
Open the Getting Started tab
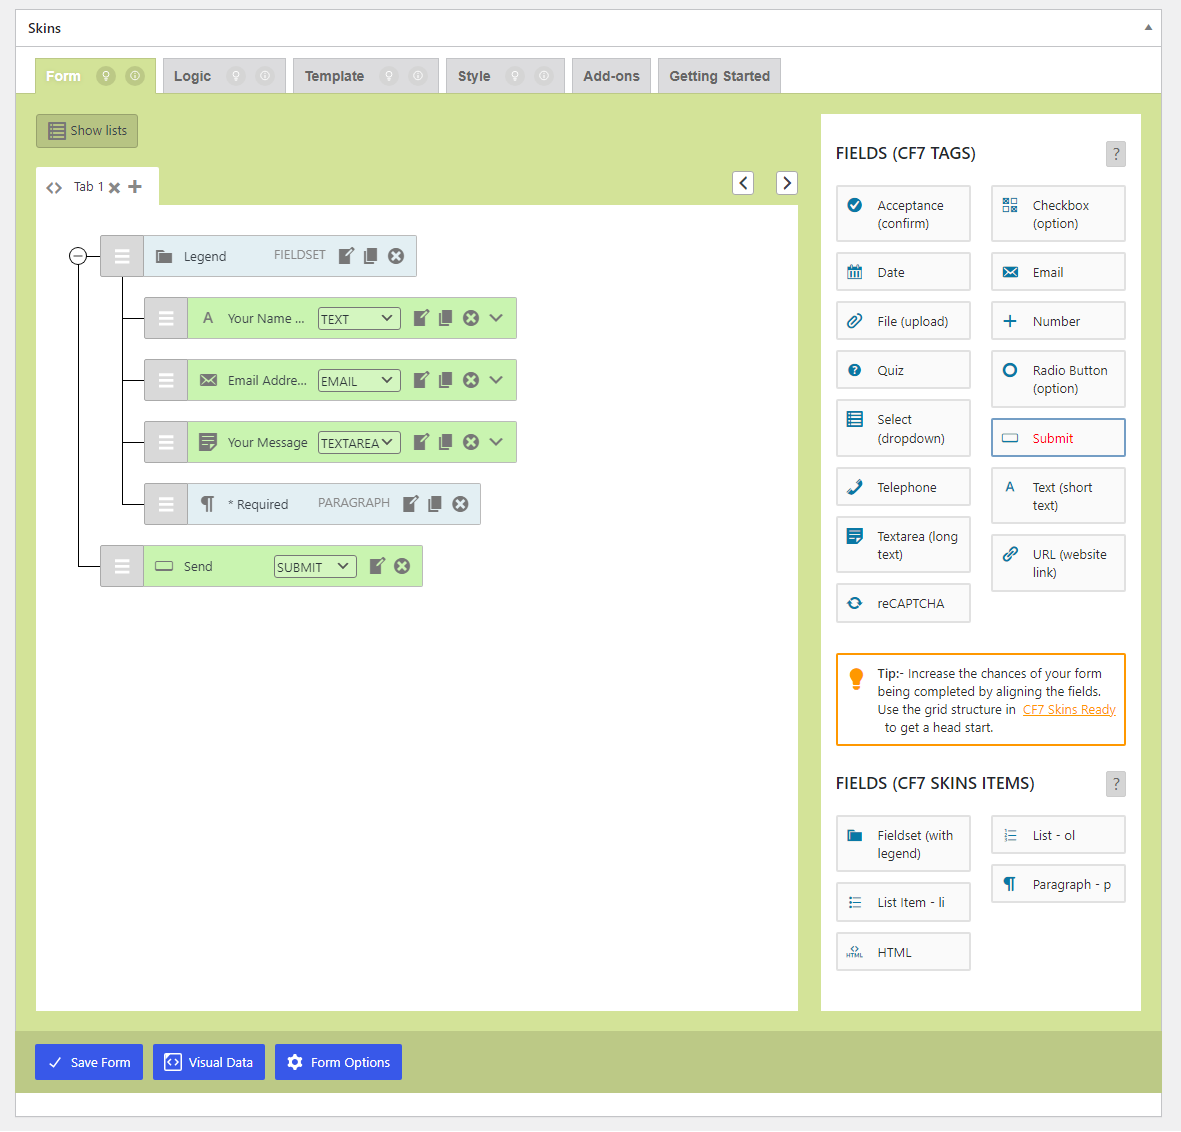[x=719, y=76]
